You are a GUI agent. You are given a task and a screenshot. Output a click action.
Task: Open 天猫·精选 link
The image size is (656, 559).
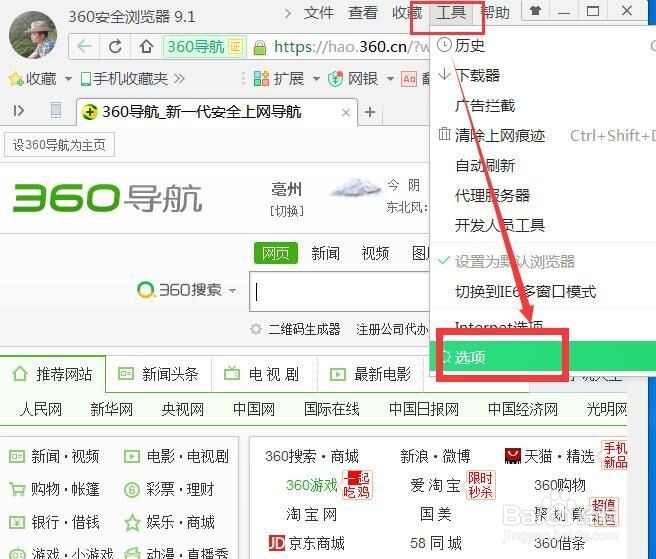pos(549,456)
